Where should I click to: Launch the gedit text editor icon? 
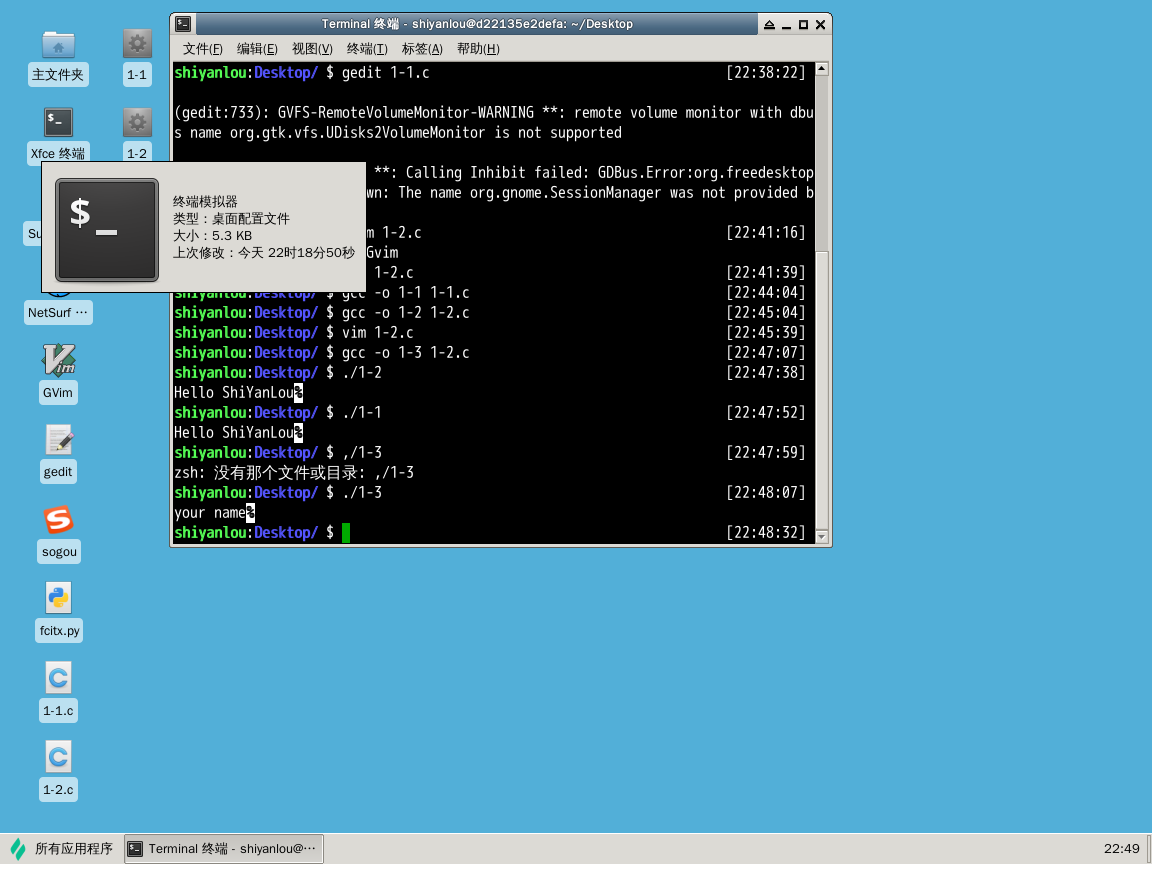pyautogui.click(x=58, y=440)
